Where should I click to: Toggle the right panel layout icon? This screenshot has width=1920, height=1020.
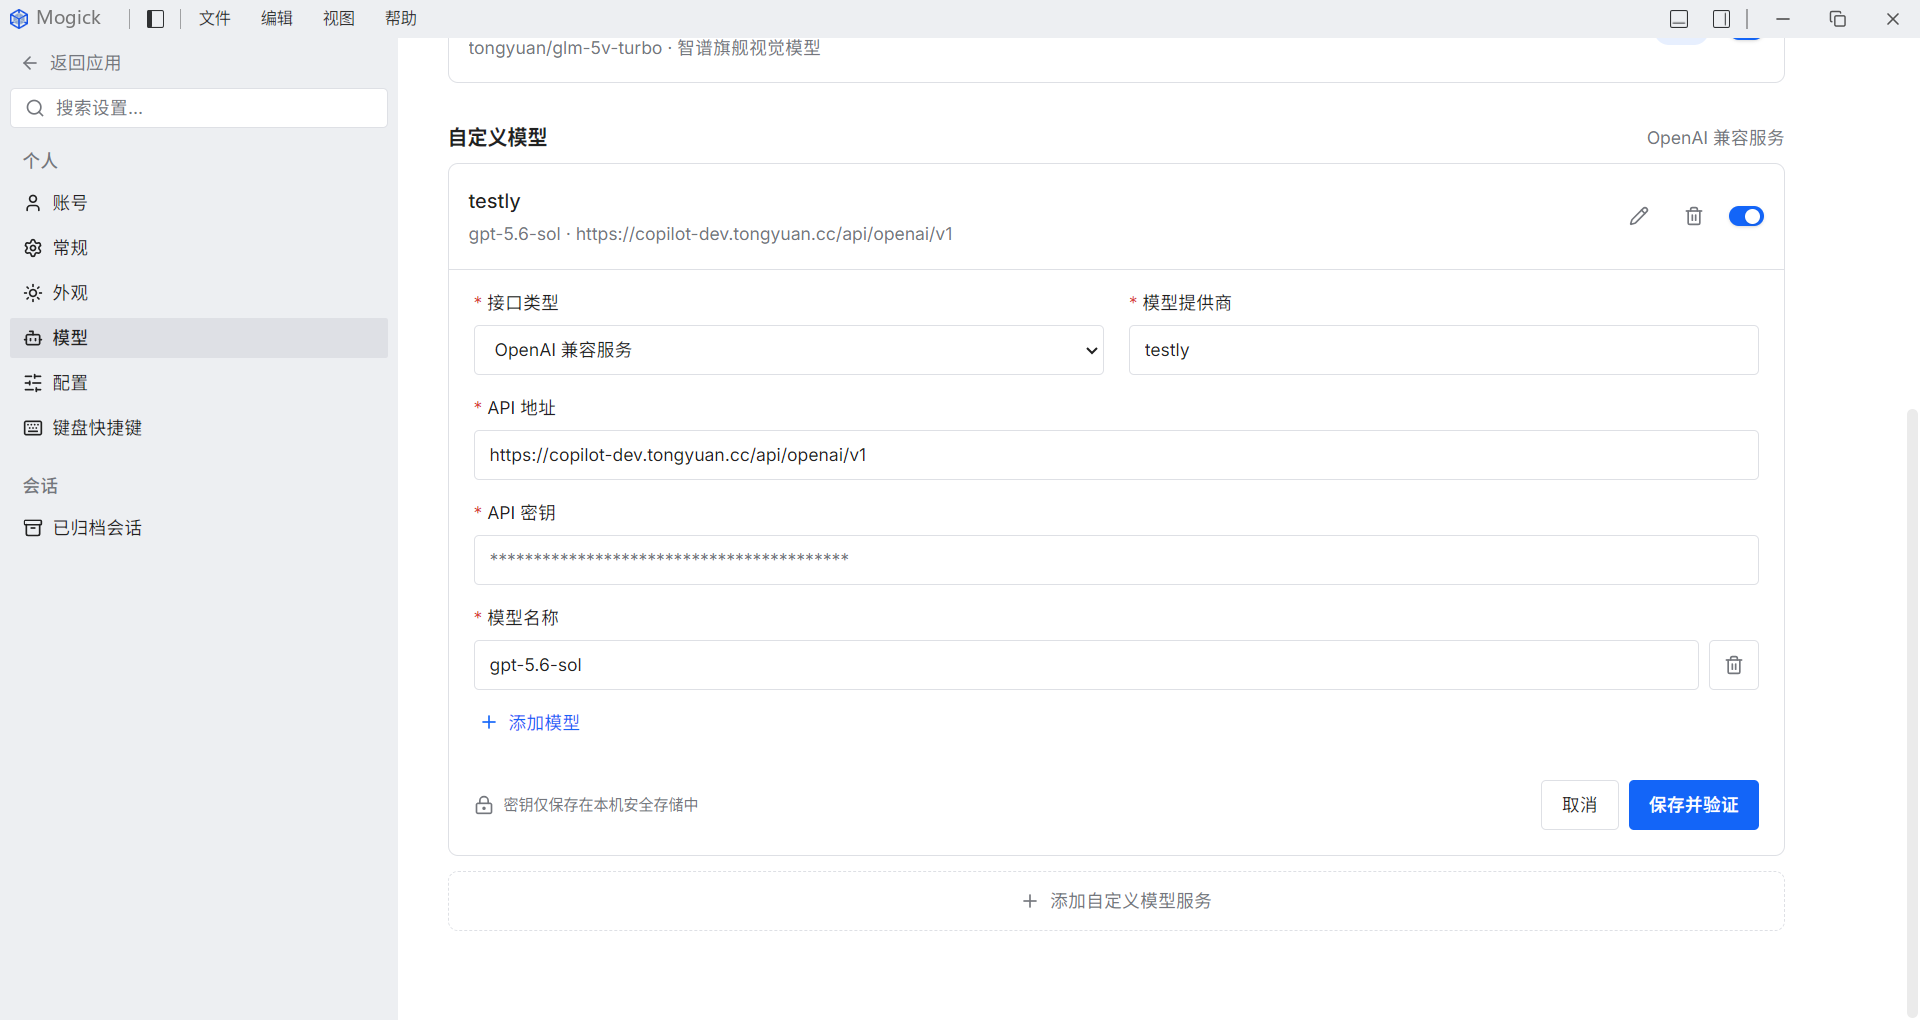coord(1721,19)
